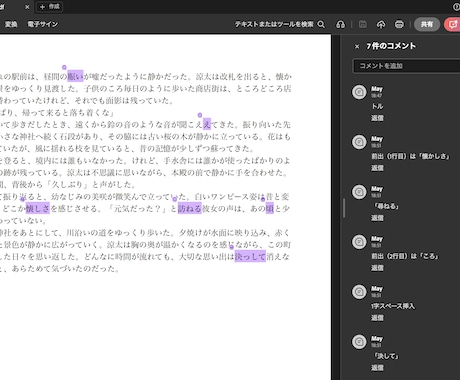
Task: Click note marker above highlighted 訪ねる
Action: 174,199
